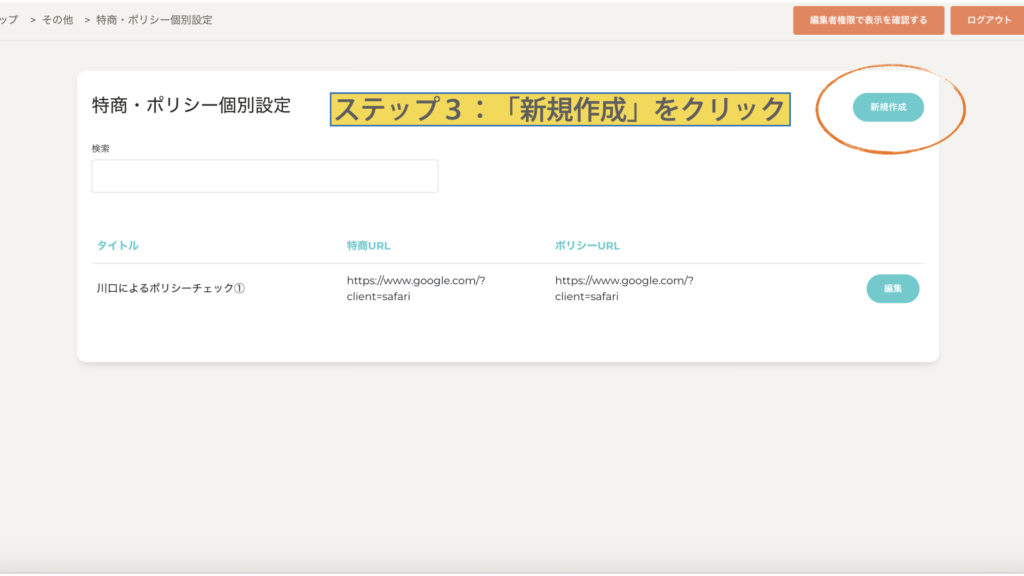This screenshot has width=1024, height=576.
Task: Click the URL value under ポリシーURL
Action: [623, 288]
